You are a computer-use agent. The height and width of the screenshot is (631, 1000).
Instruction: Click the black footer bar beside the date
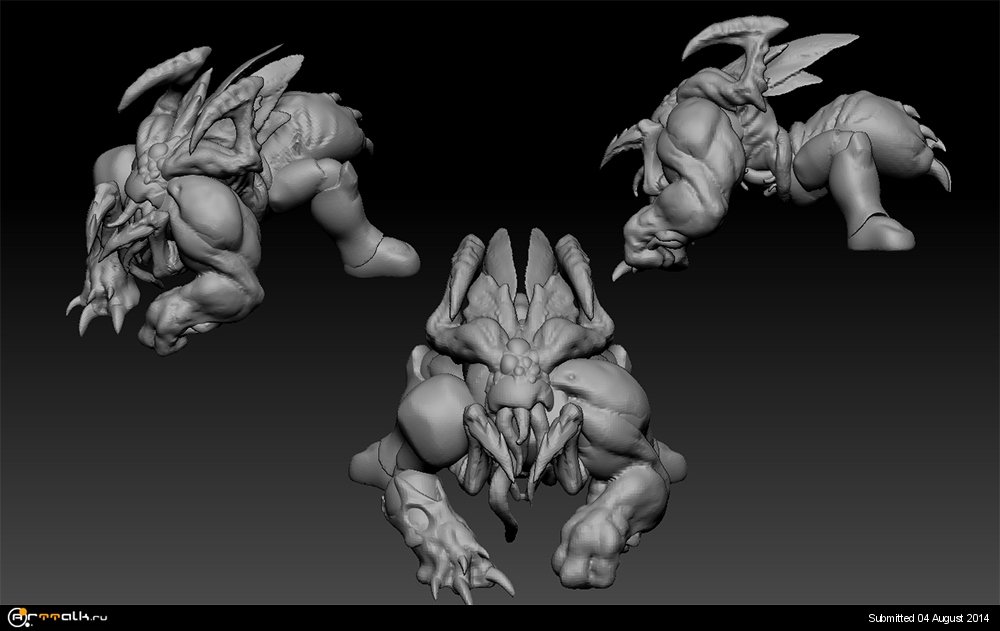500,618
